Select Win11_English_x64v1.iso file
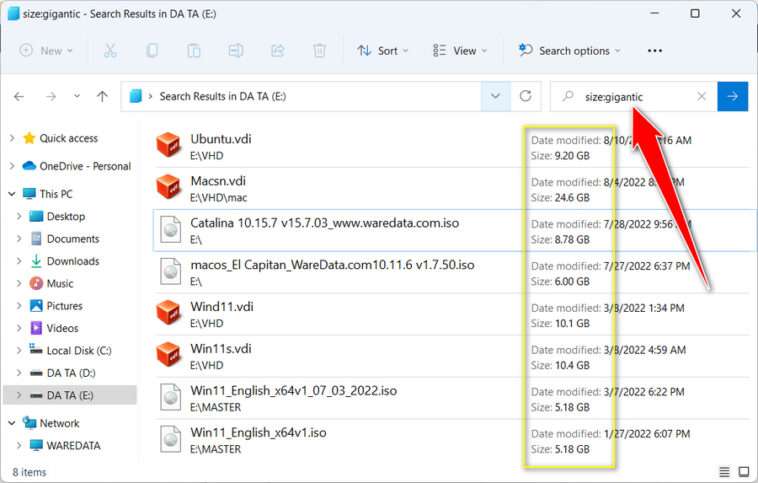Image resolution: width=758 pixels, height=483 pixels. [x=452, y=440]
